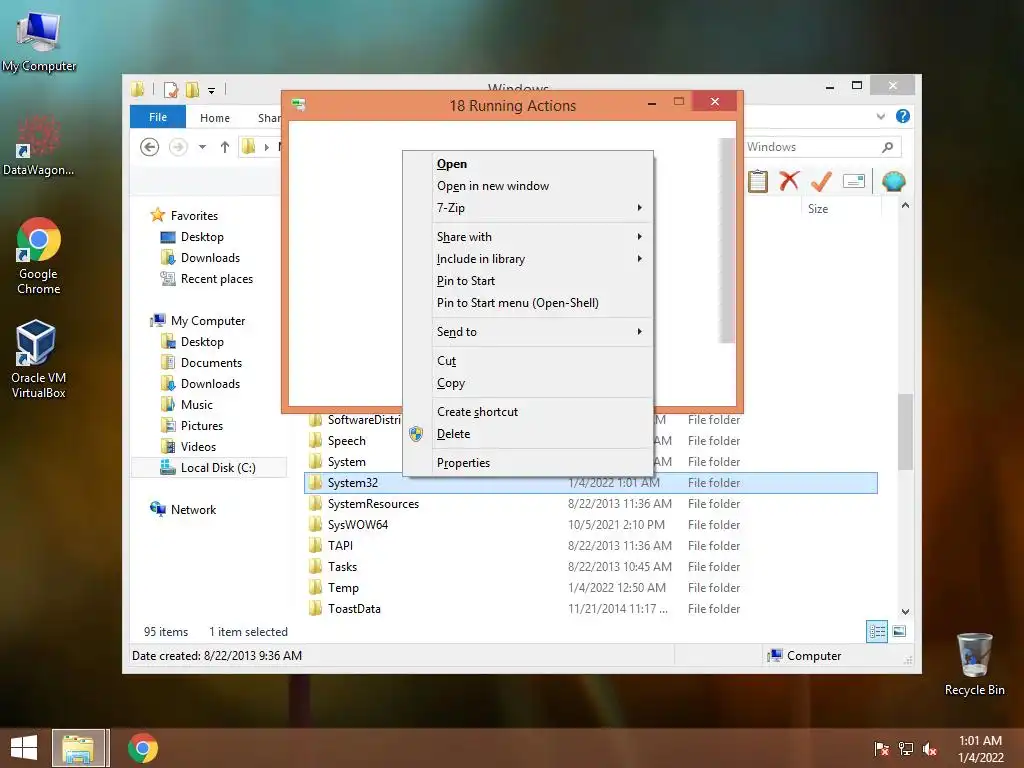Click Chrome icon in the taskbar

click(x=142, y=748)
